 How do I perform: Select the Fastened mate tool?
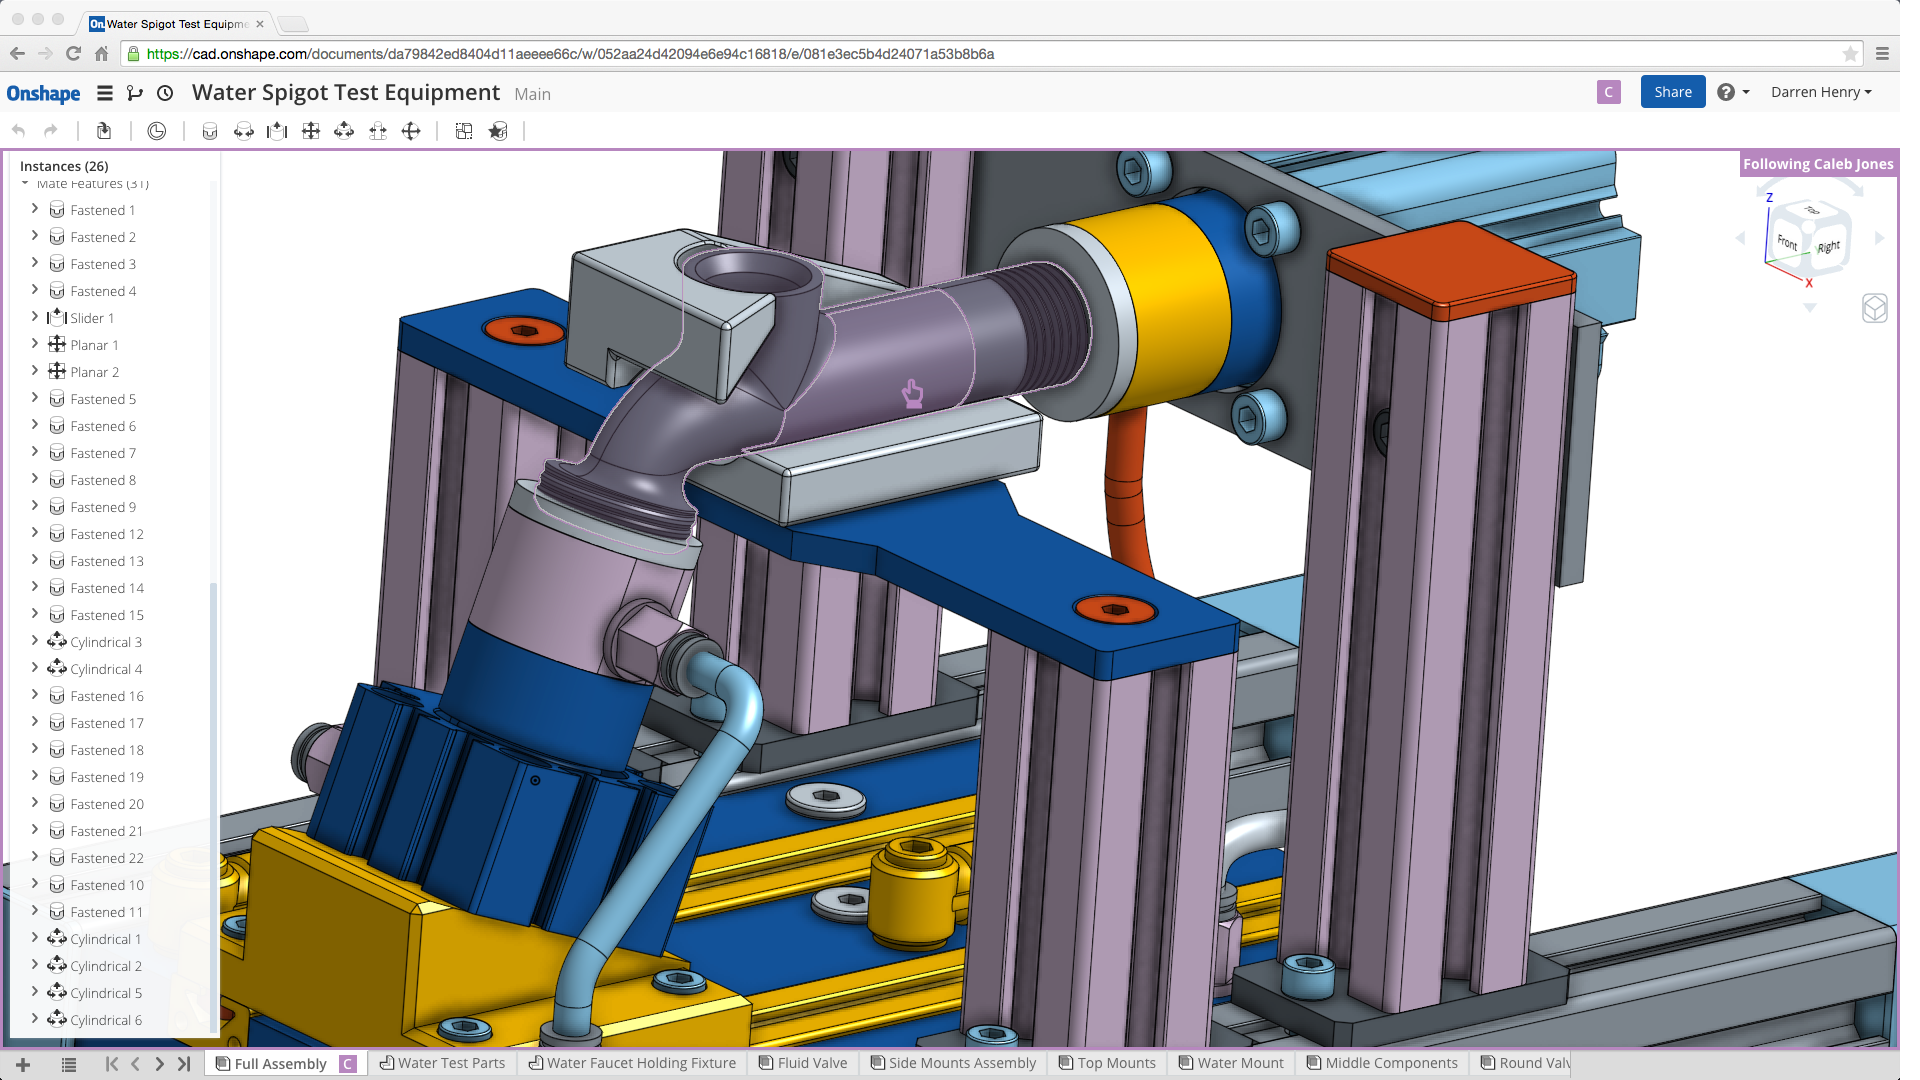(x=210, y=131)
